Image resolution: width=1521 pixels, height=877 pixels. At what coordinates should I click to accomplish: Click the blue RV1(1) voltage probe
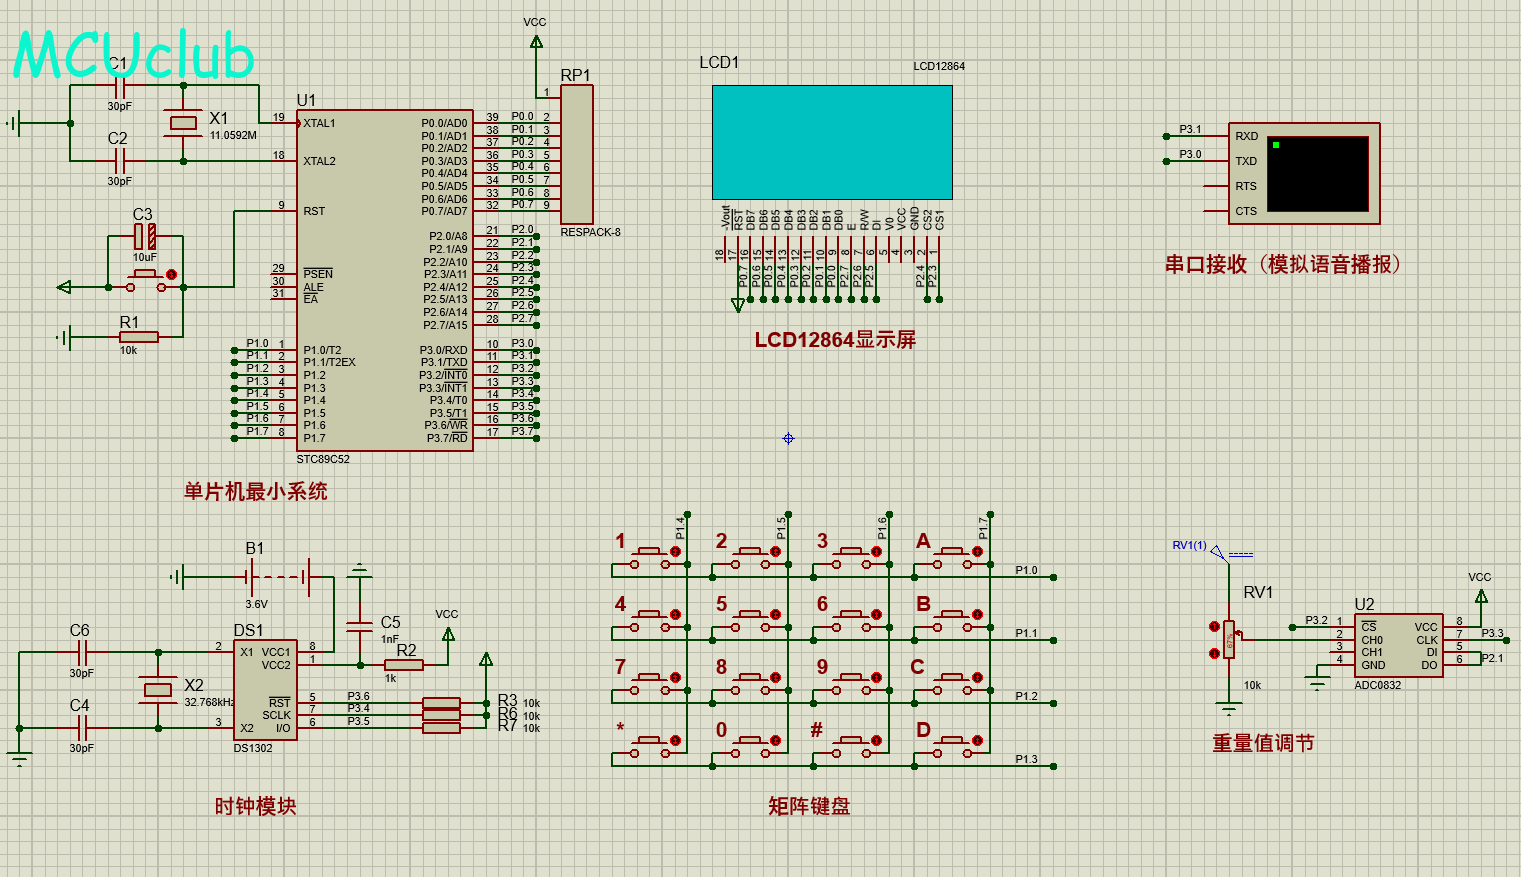[x=1217, y=551]
